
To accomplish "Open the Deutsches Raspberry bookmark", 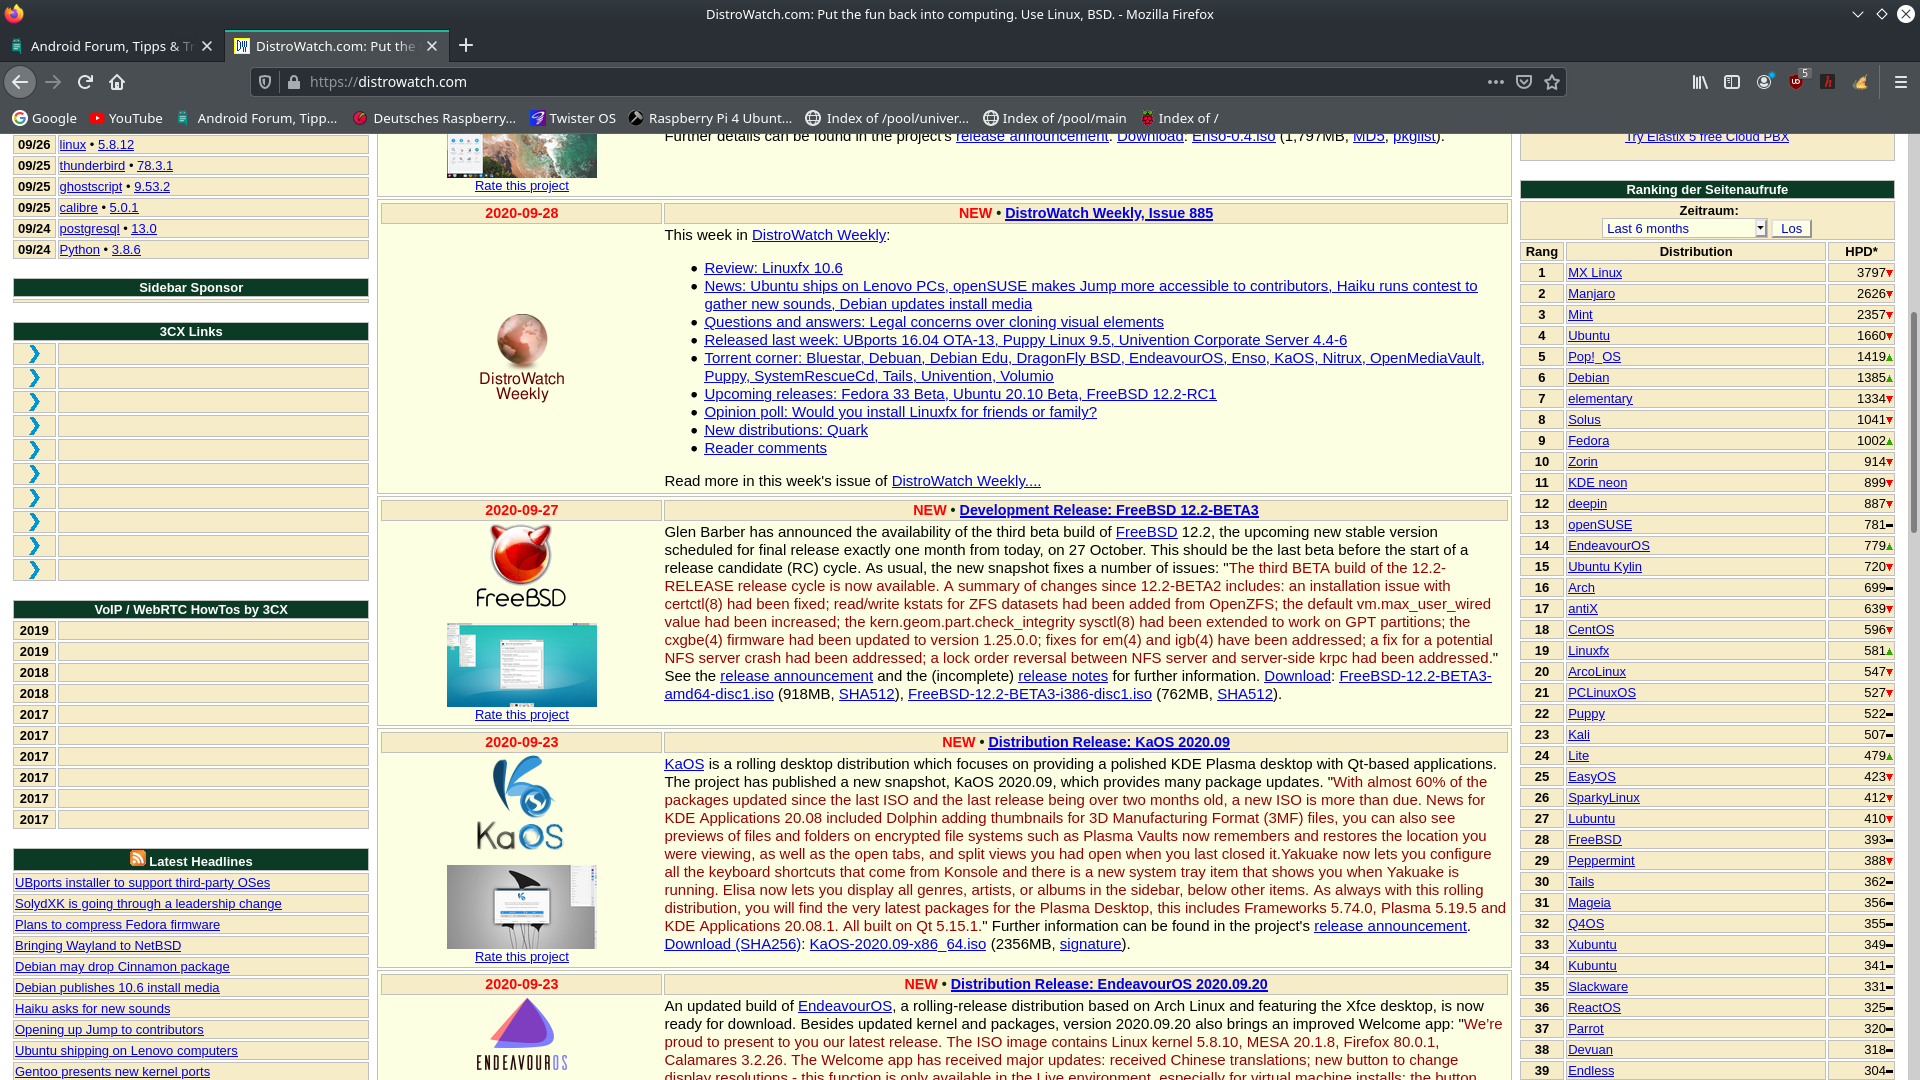I will tap(434, 118).
